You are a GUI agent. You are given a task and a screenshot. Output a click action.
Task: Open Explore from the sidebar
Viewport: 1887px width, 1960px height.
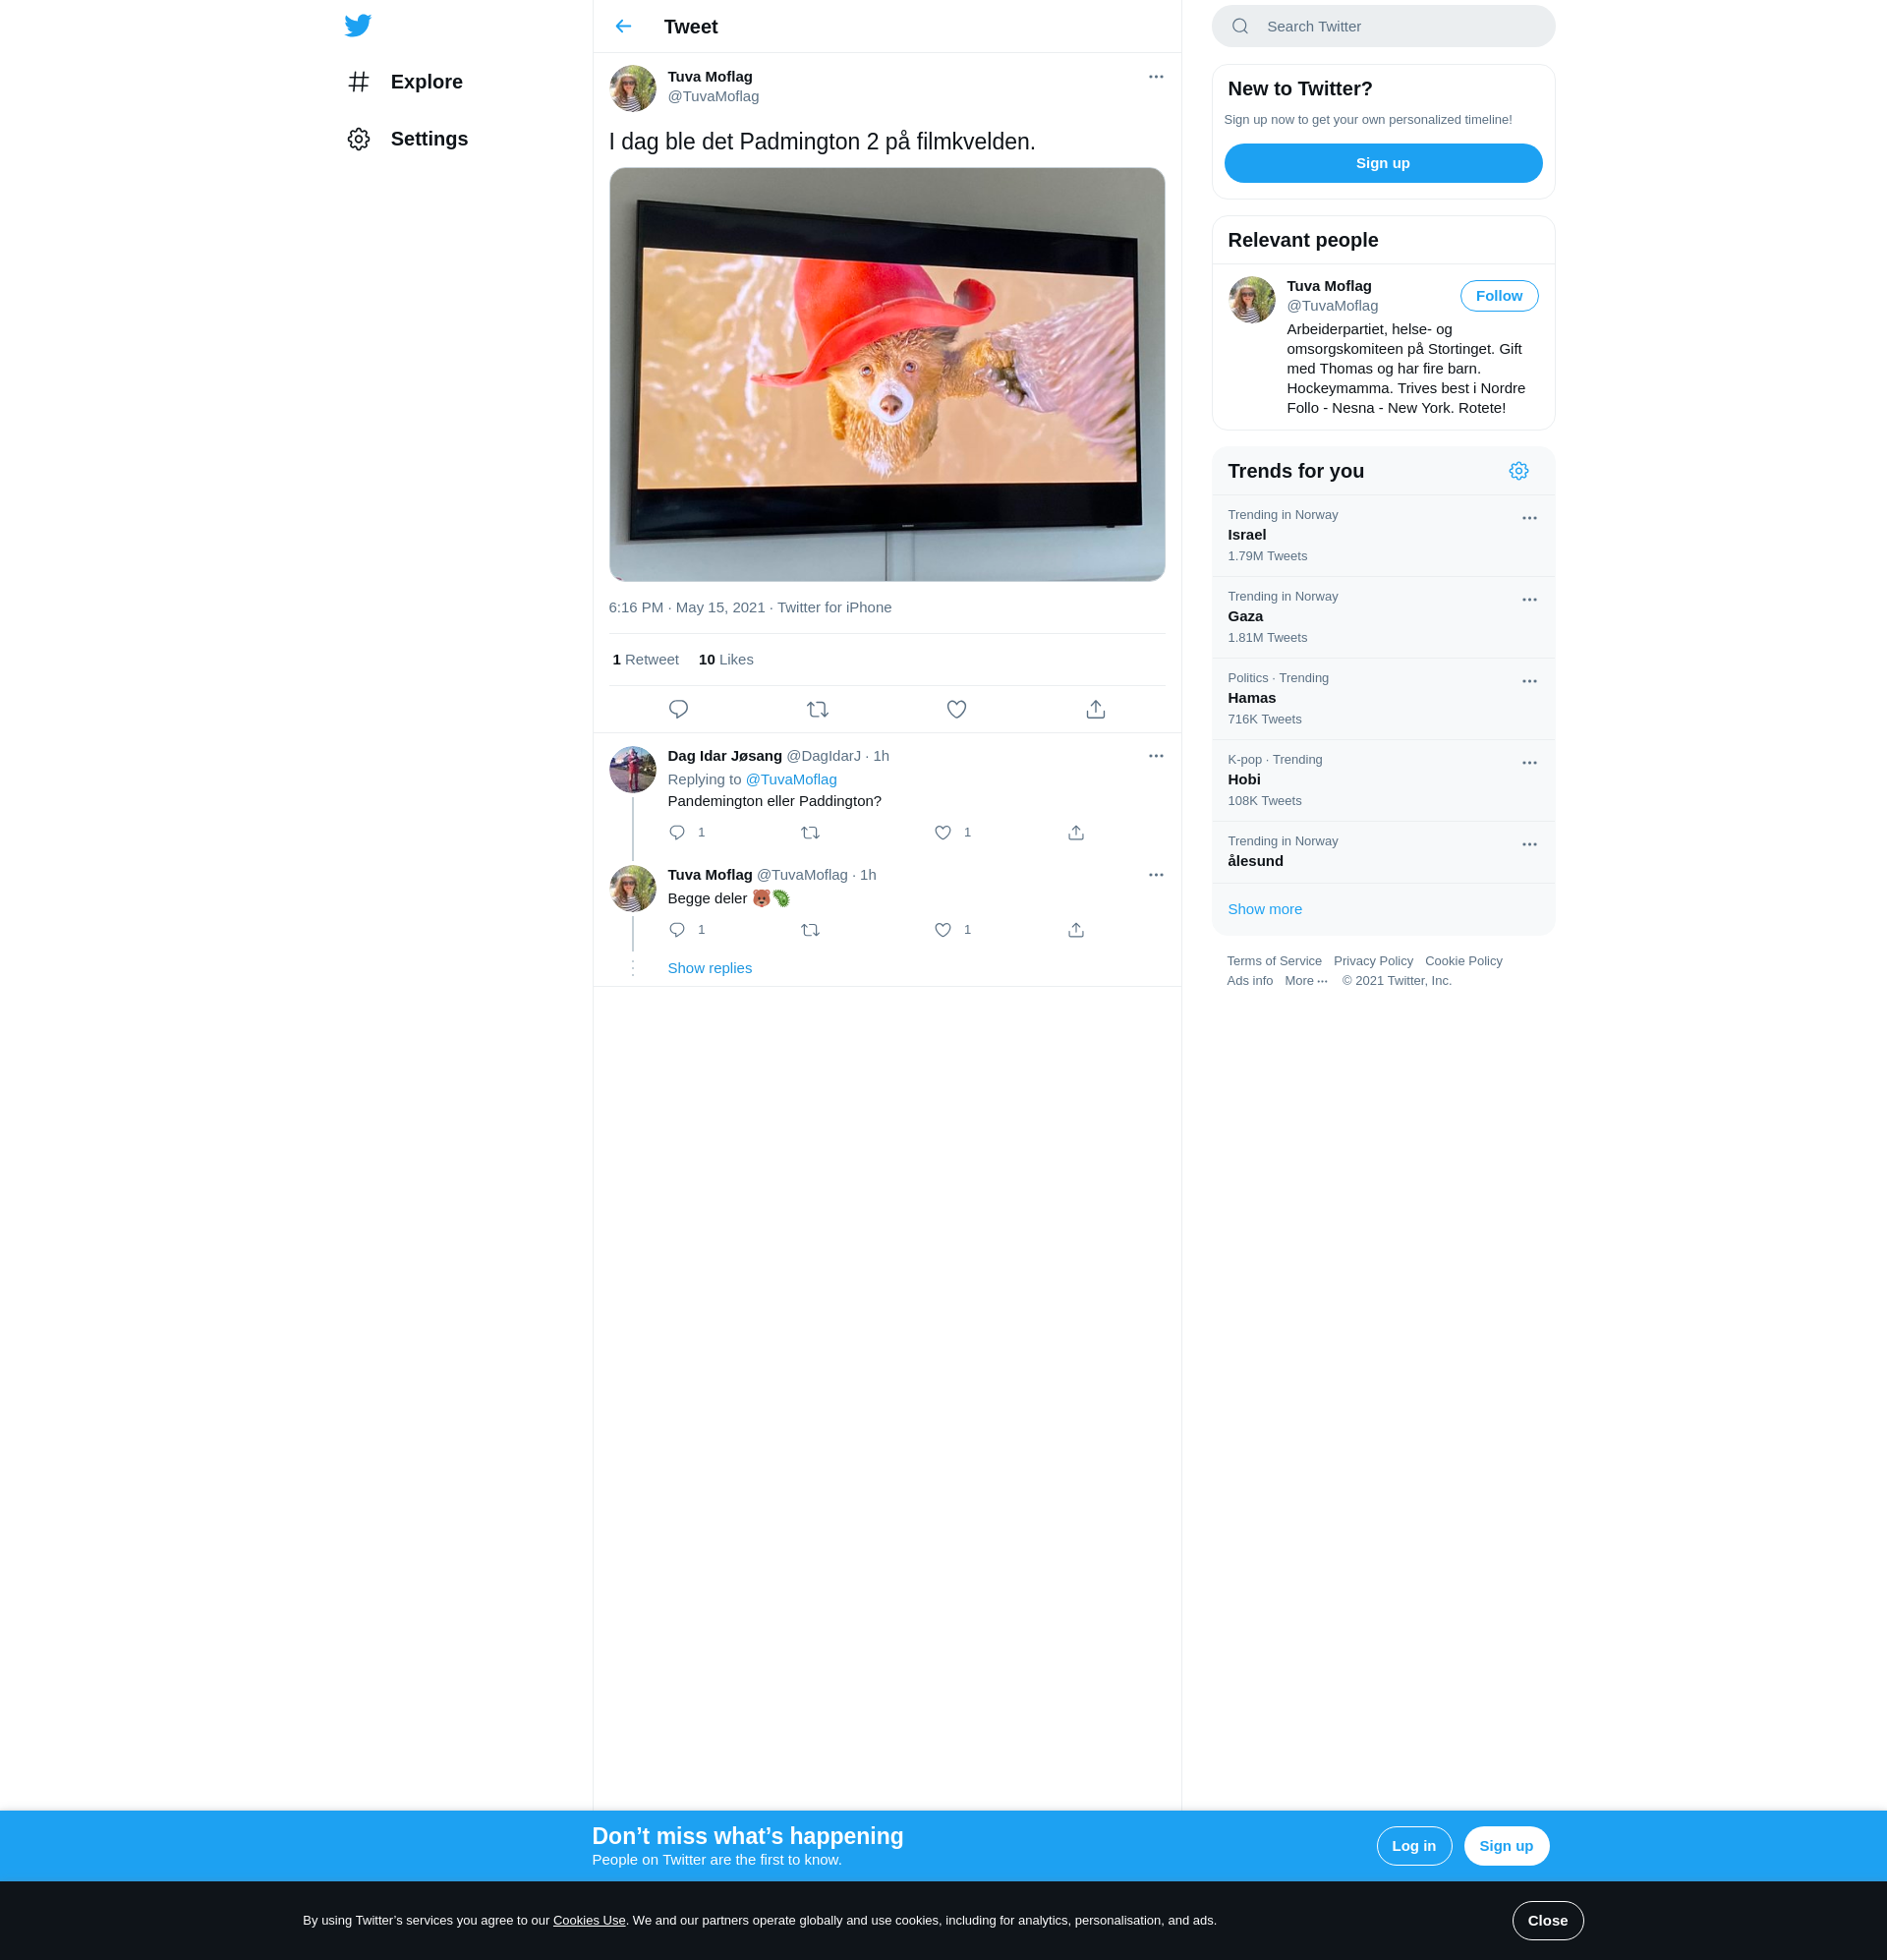pyautogui.click(x=405, y=82)
